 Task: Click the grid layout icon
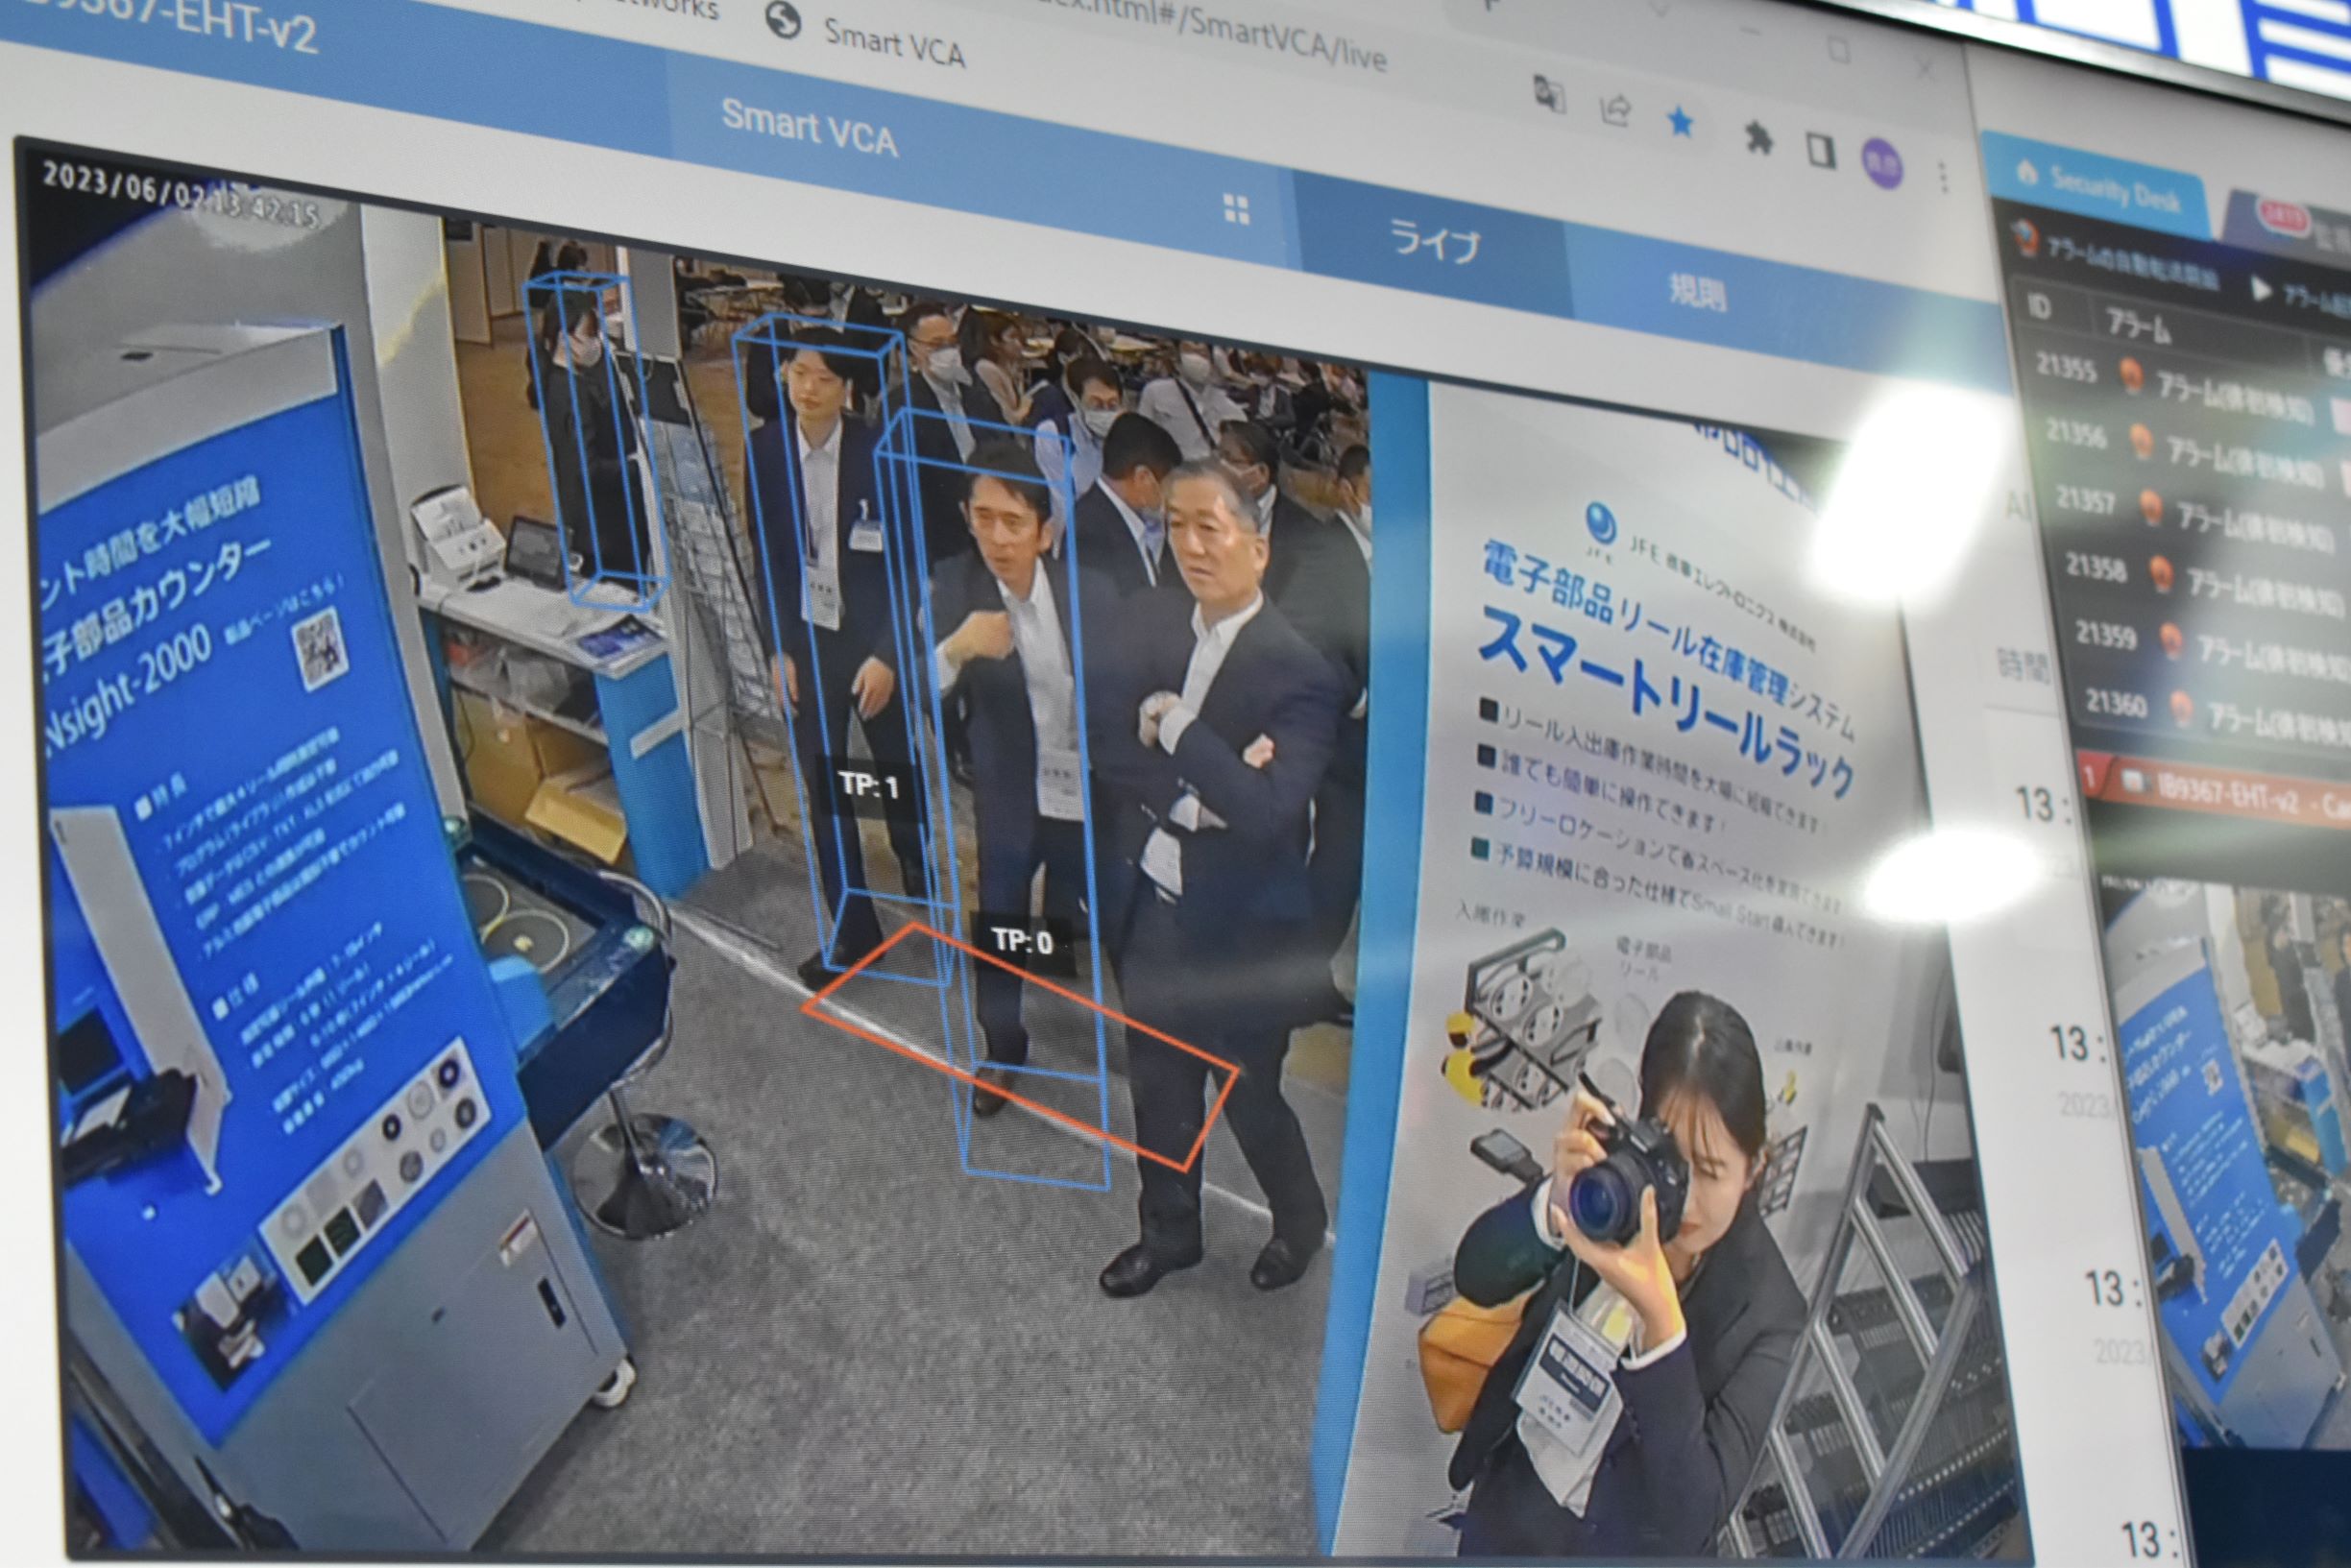(x=1236, y=209)
